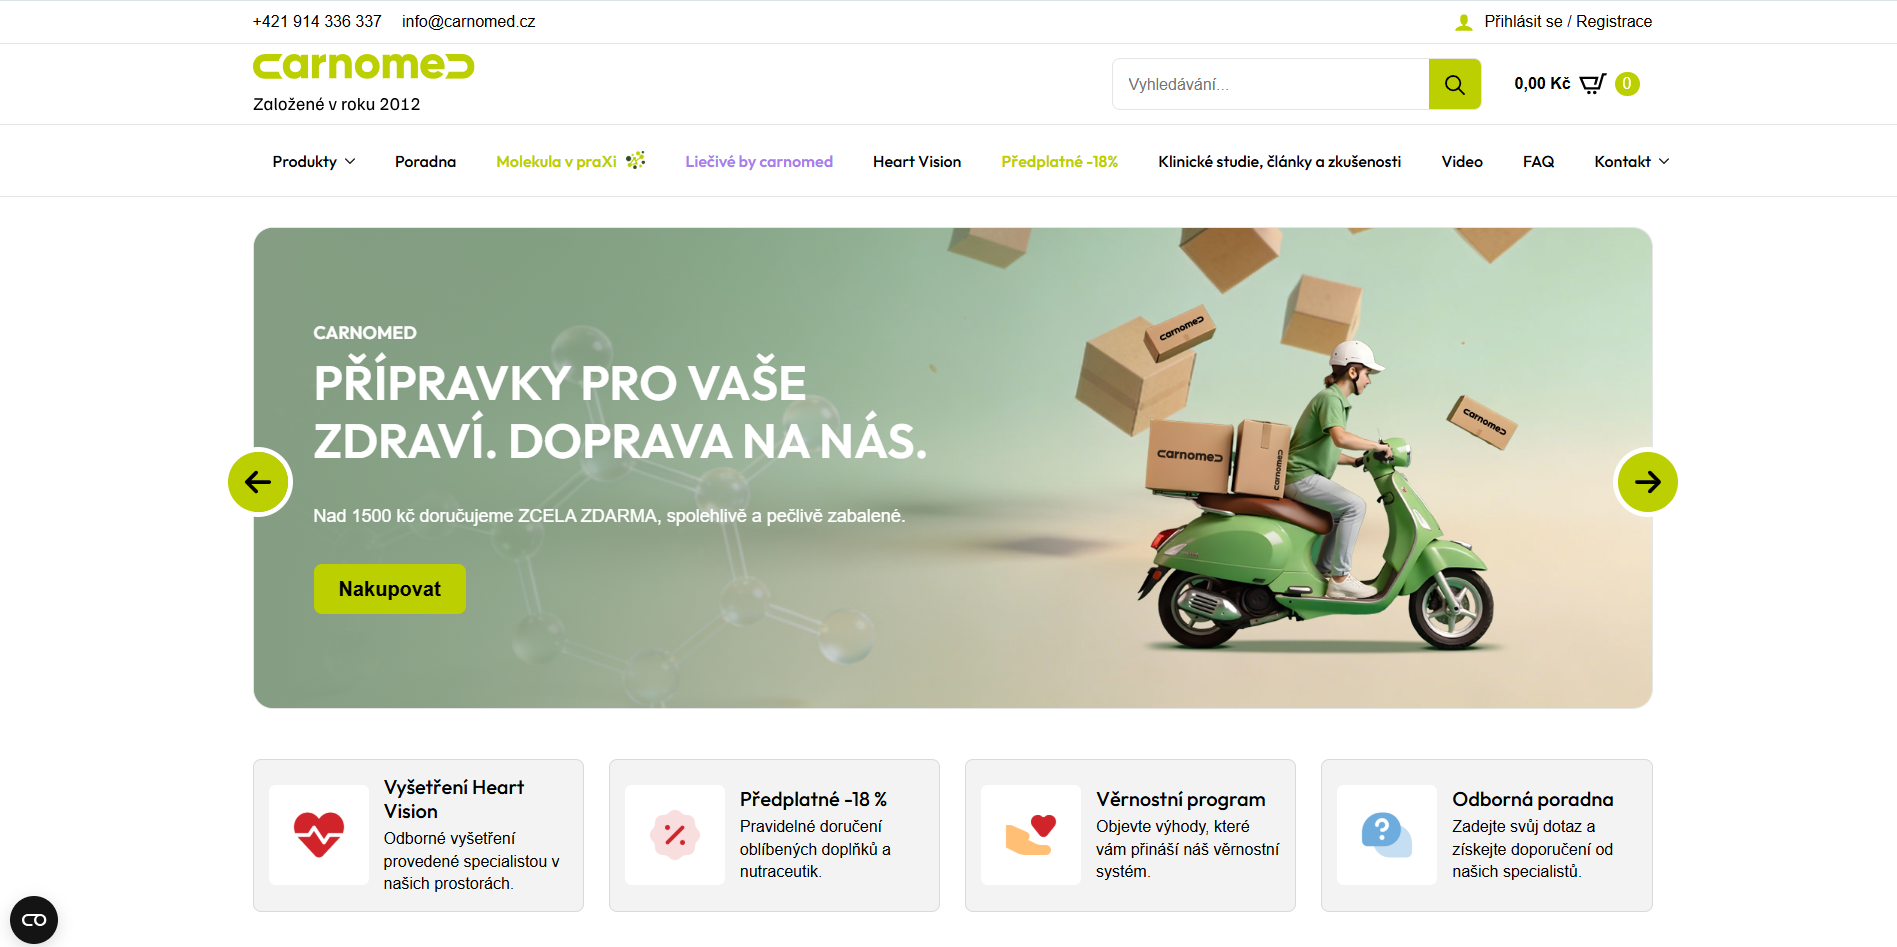Open the shopping cart icon
This screenshot has height=947, width=1897.
(x=1592, y=84)
